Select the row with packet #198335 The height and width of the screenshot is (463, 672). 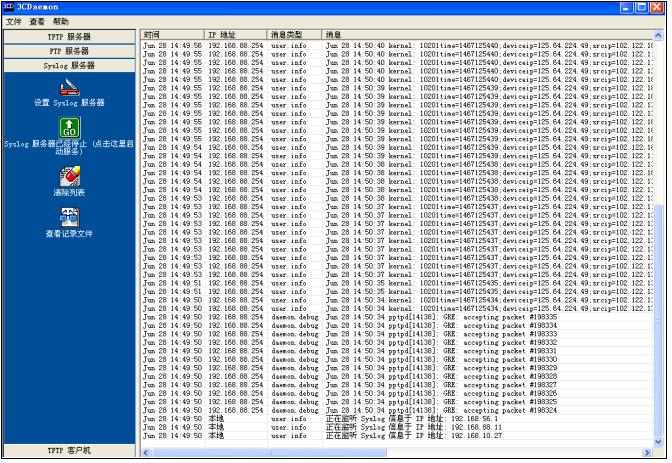click(397, 317)
